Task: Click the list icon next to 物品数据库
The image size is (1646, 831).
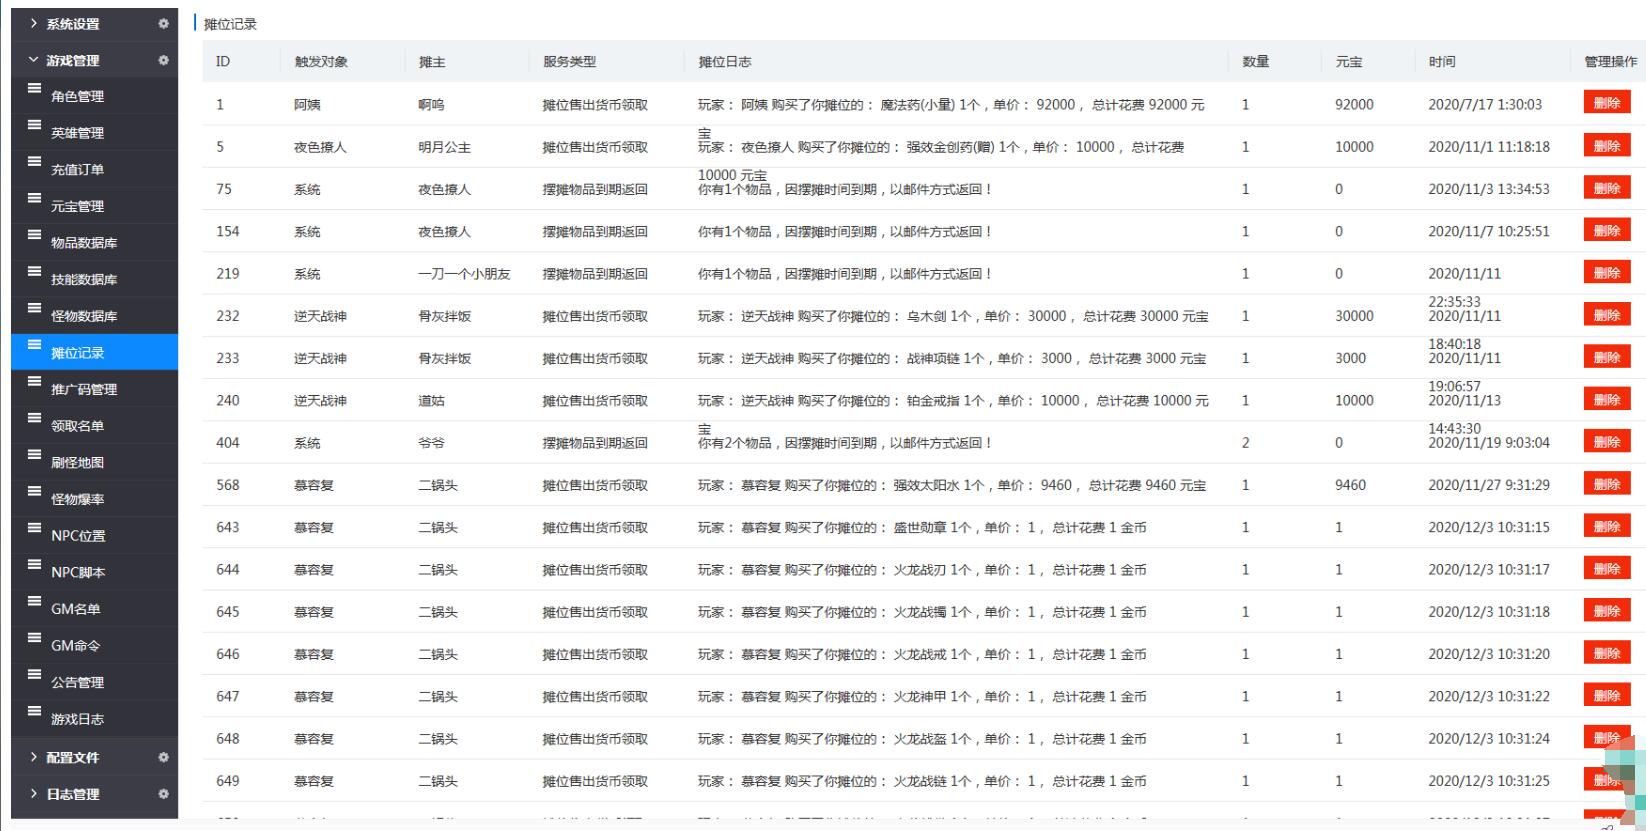Action: (35, 235)
